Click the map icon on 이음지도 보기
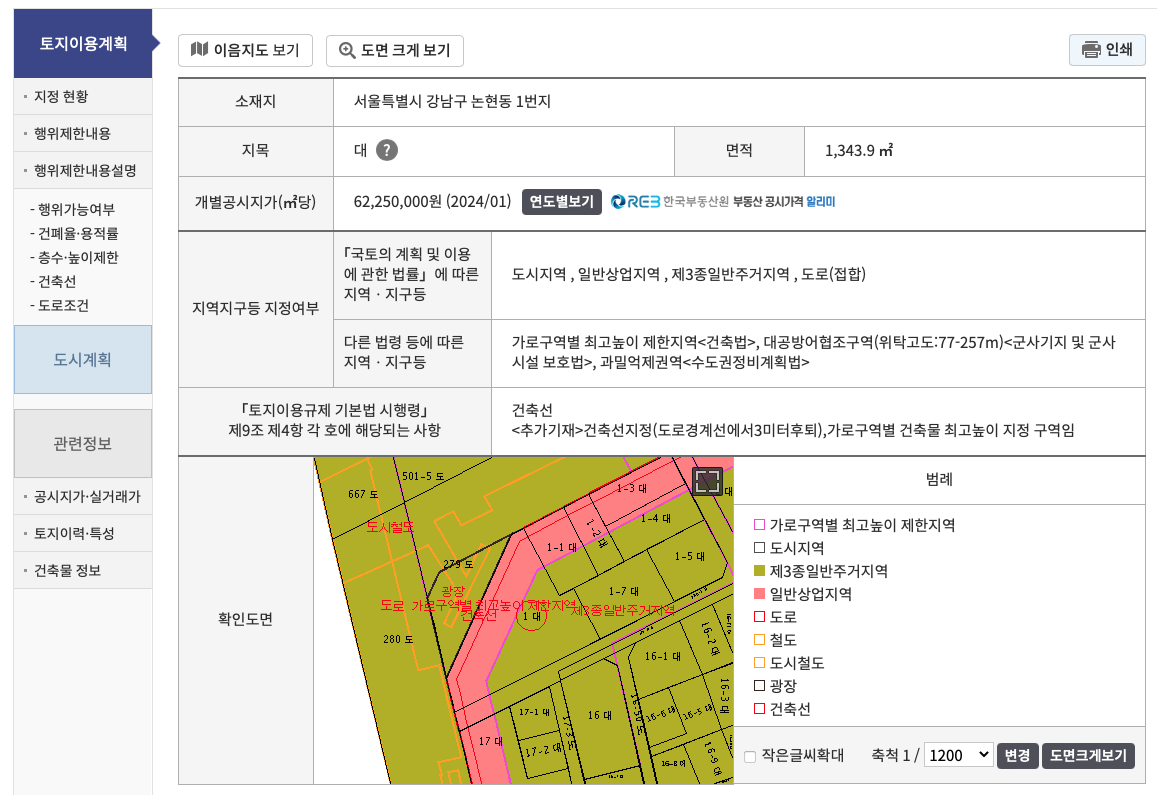 [197, 50]
